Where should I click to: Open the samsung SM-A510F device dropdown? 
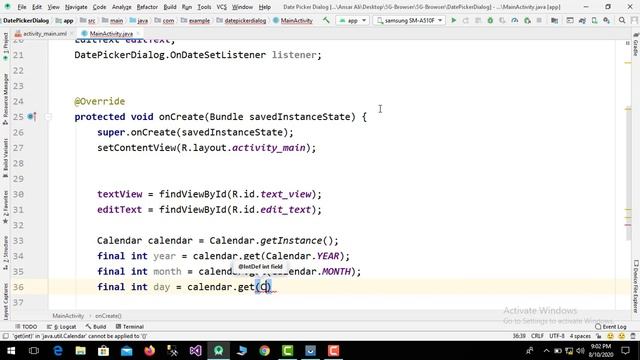coord(409,20)
